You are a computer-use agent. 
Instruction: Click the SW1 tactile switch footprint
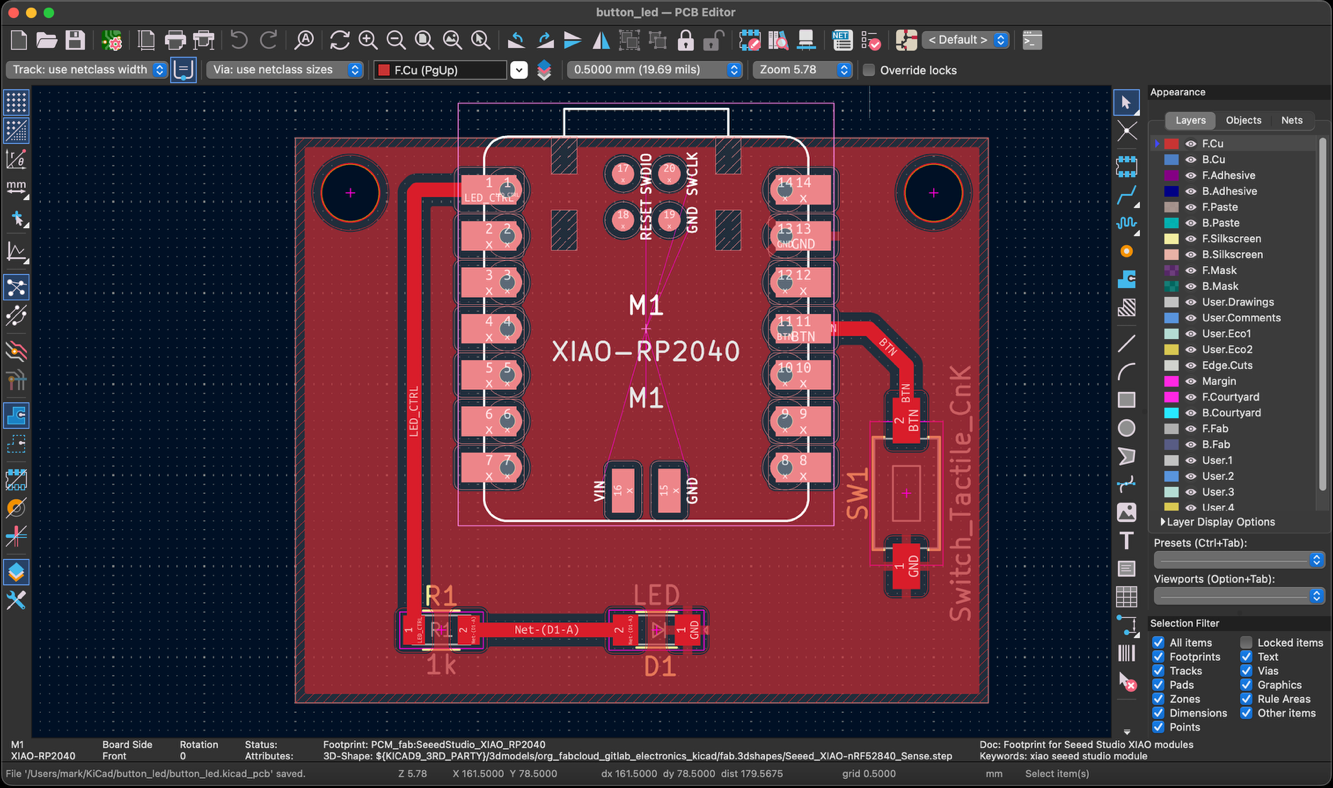906,493
